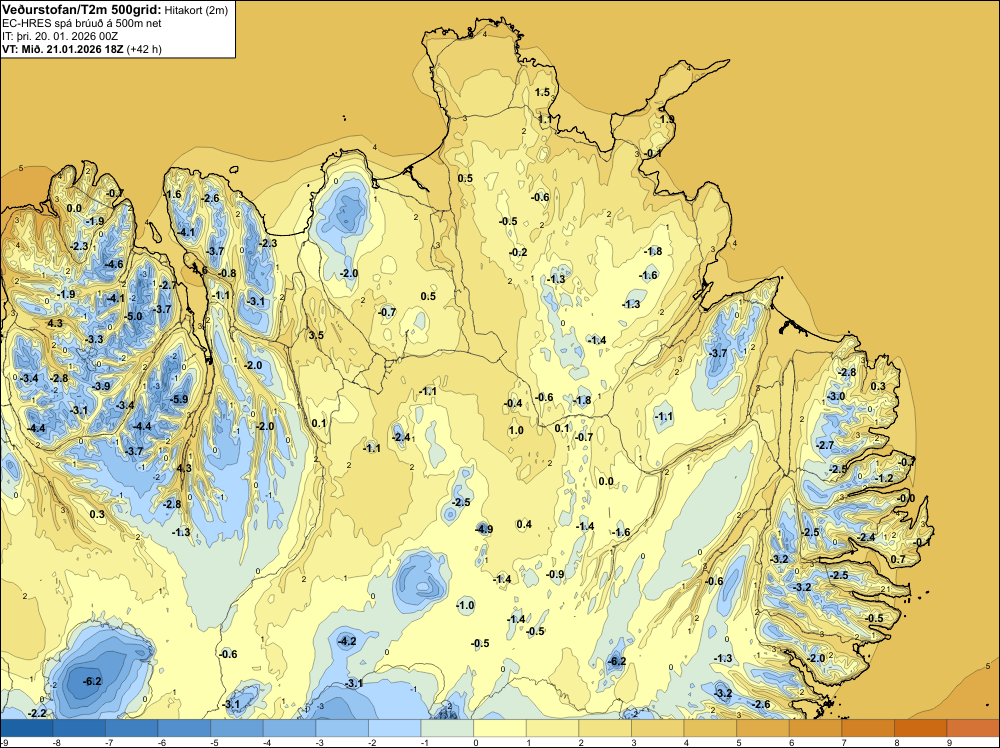
Task: Click the -4.9 temperature value on the map
Action: coord(484,529)
